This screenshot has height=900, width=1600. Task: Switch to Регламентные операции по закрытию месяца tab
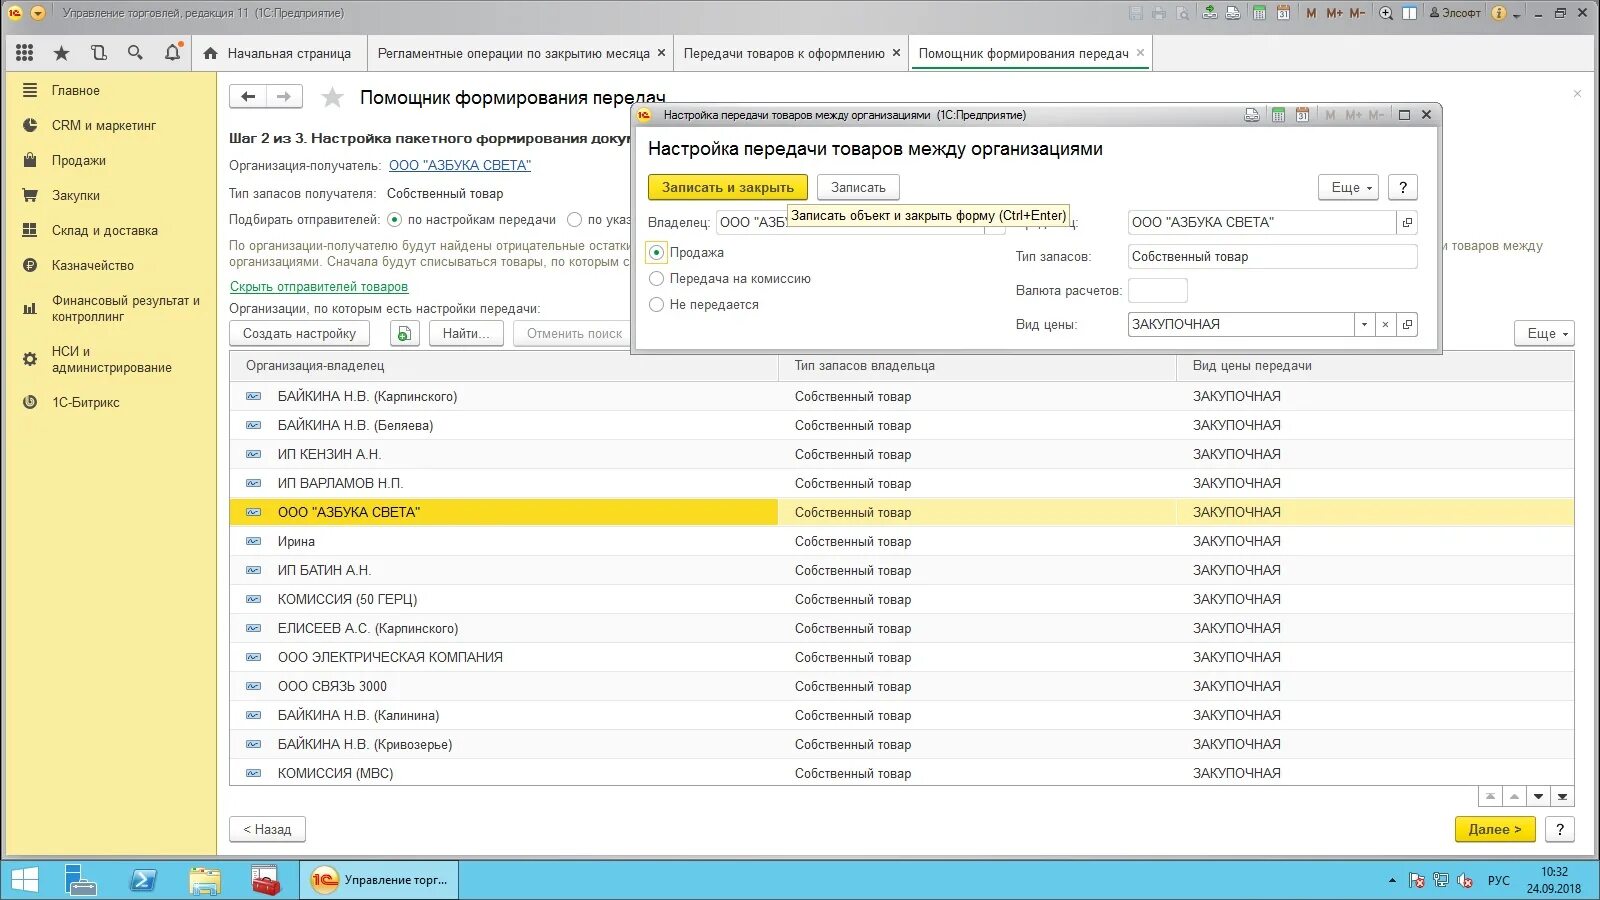coord(514,53)
